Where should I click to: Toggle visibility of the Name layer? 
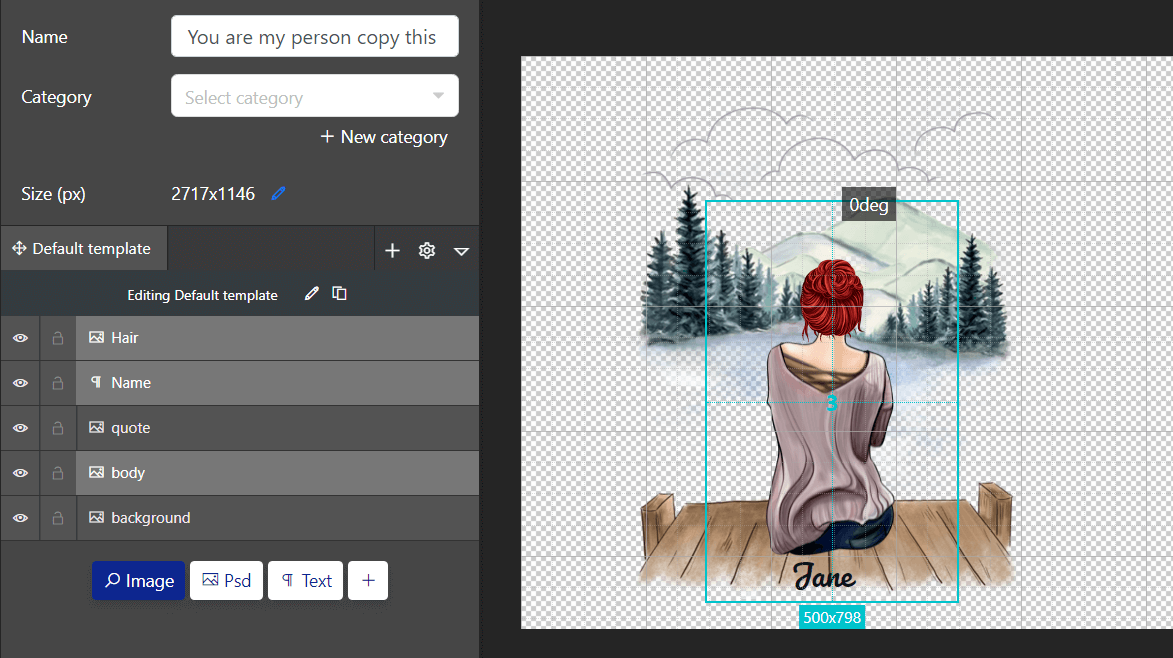pos(20,383)
